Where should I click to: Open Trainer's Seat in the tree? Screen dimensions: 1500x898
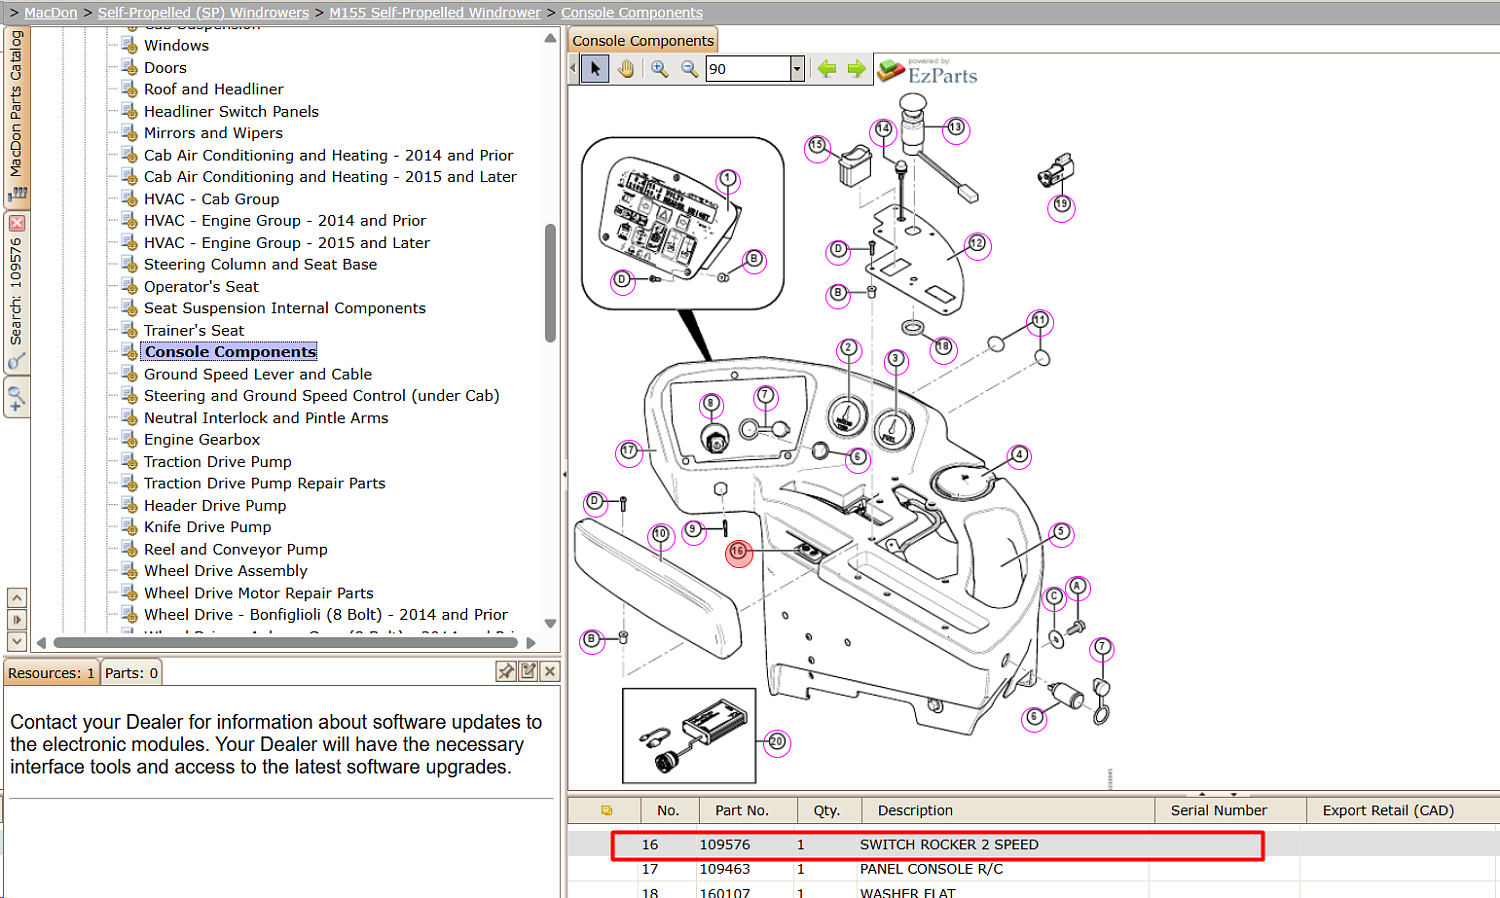click(x=194, y=330)
